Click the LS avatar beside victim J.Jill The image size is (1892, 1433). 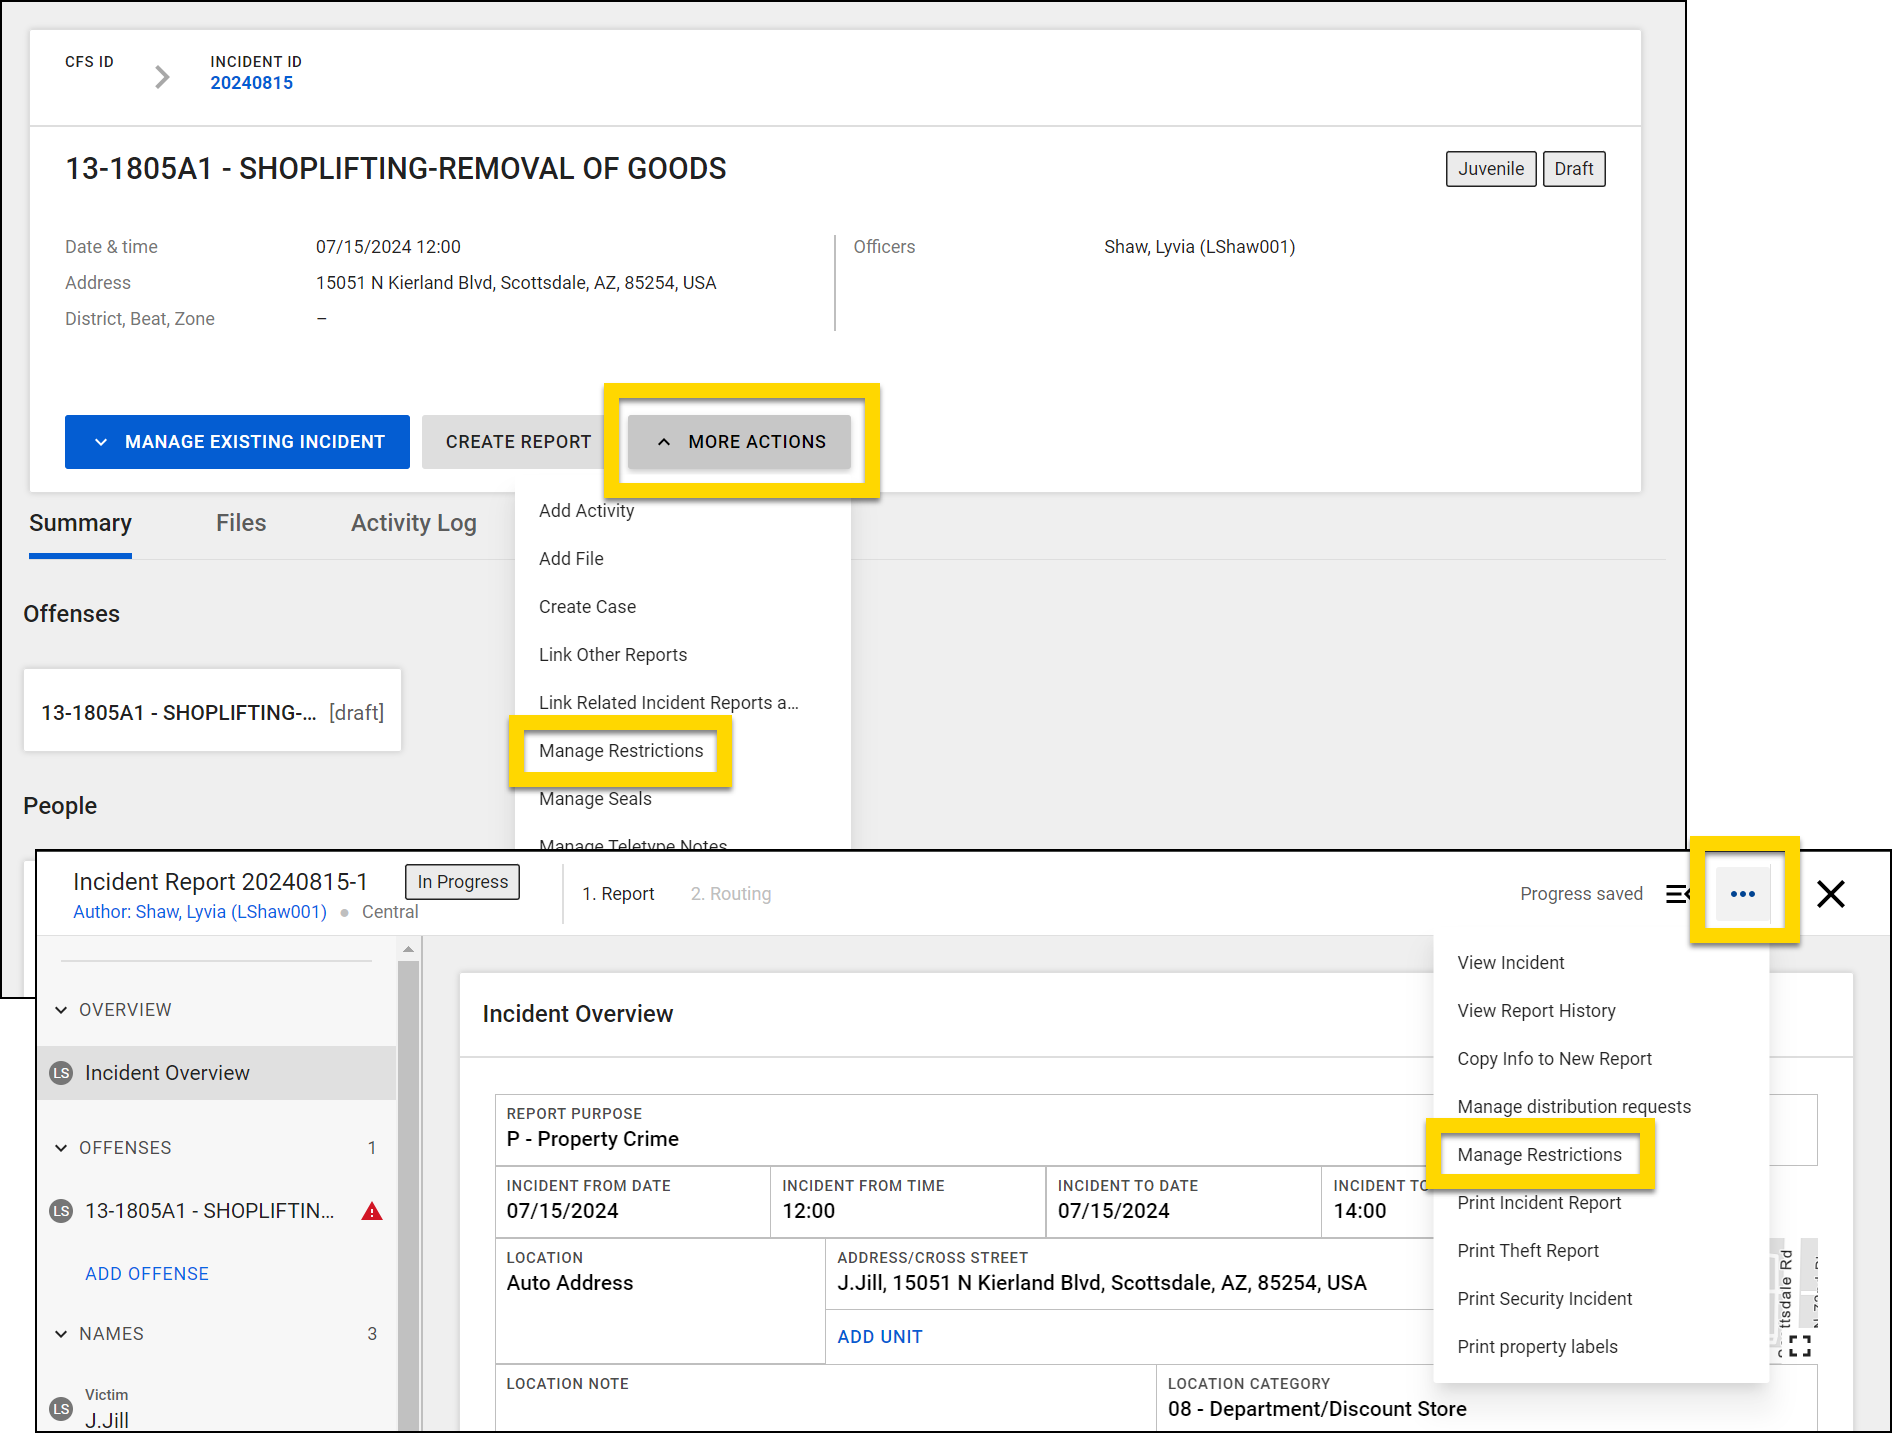pos(60,1408)
